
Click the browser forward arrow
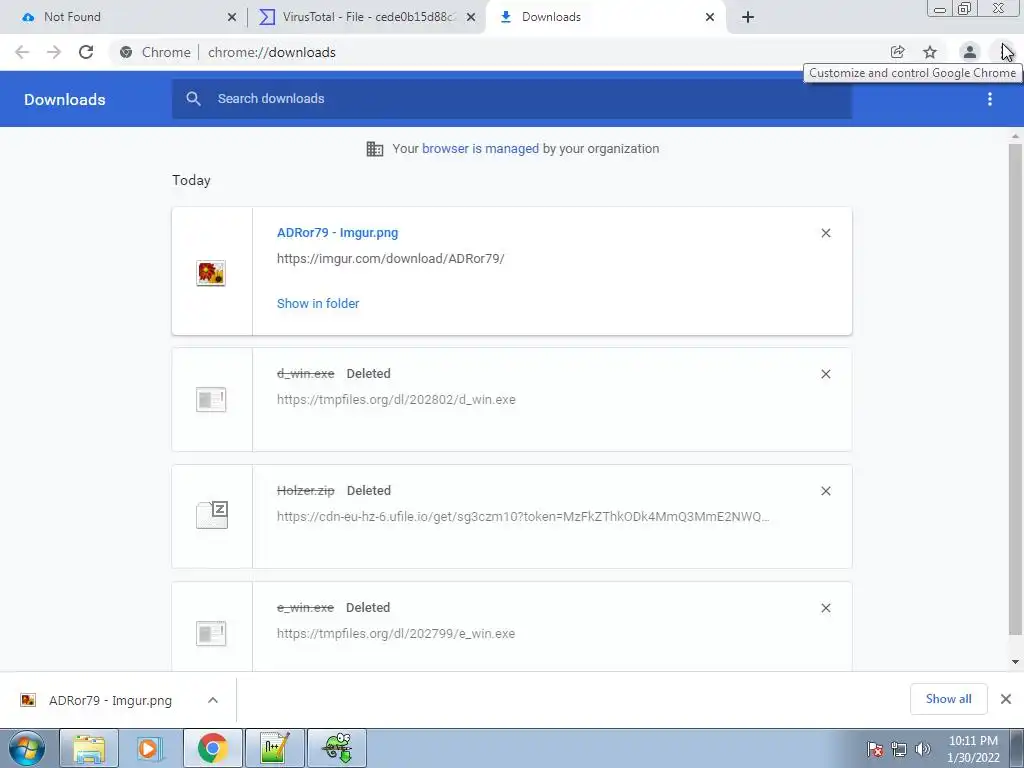tap(54, 52)
